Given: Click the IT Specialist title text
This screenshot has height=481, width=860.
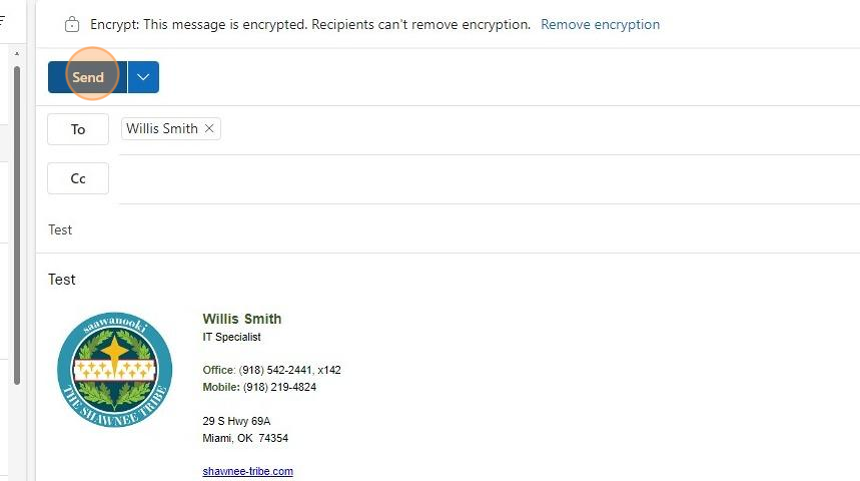Looking at the screenshot, I should tap(231, 338).
